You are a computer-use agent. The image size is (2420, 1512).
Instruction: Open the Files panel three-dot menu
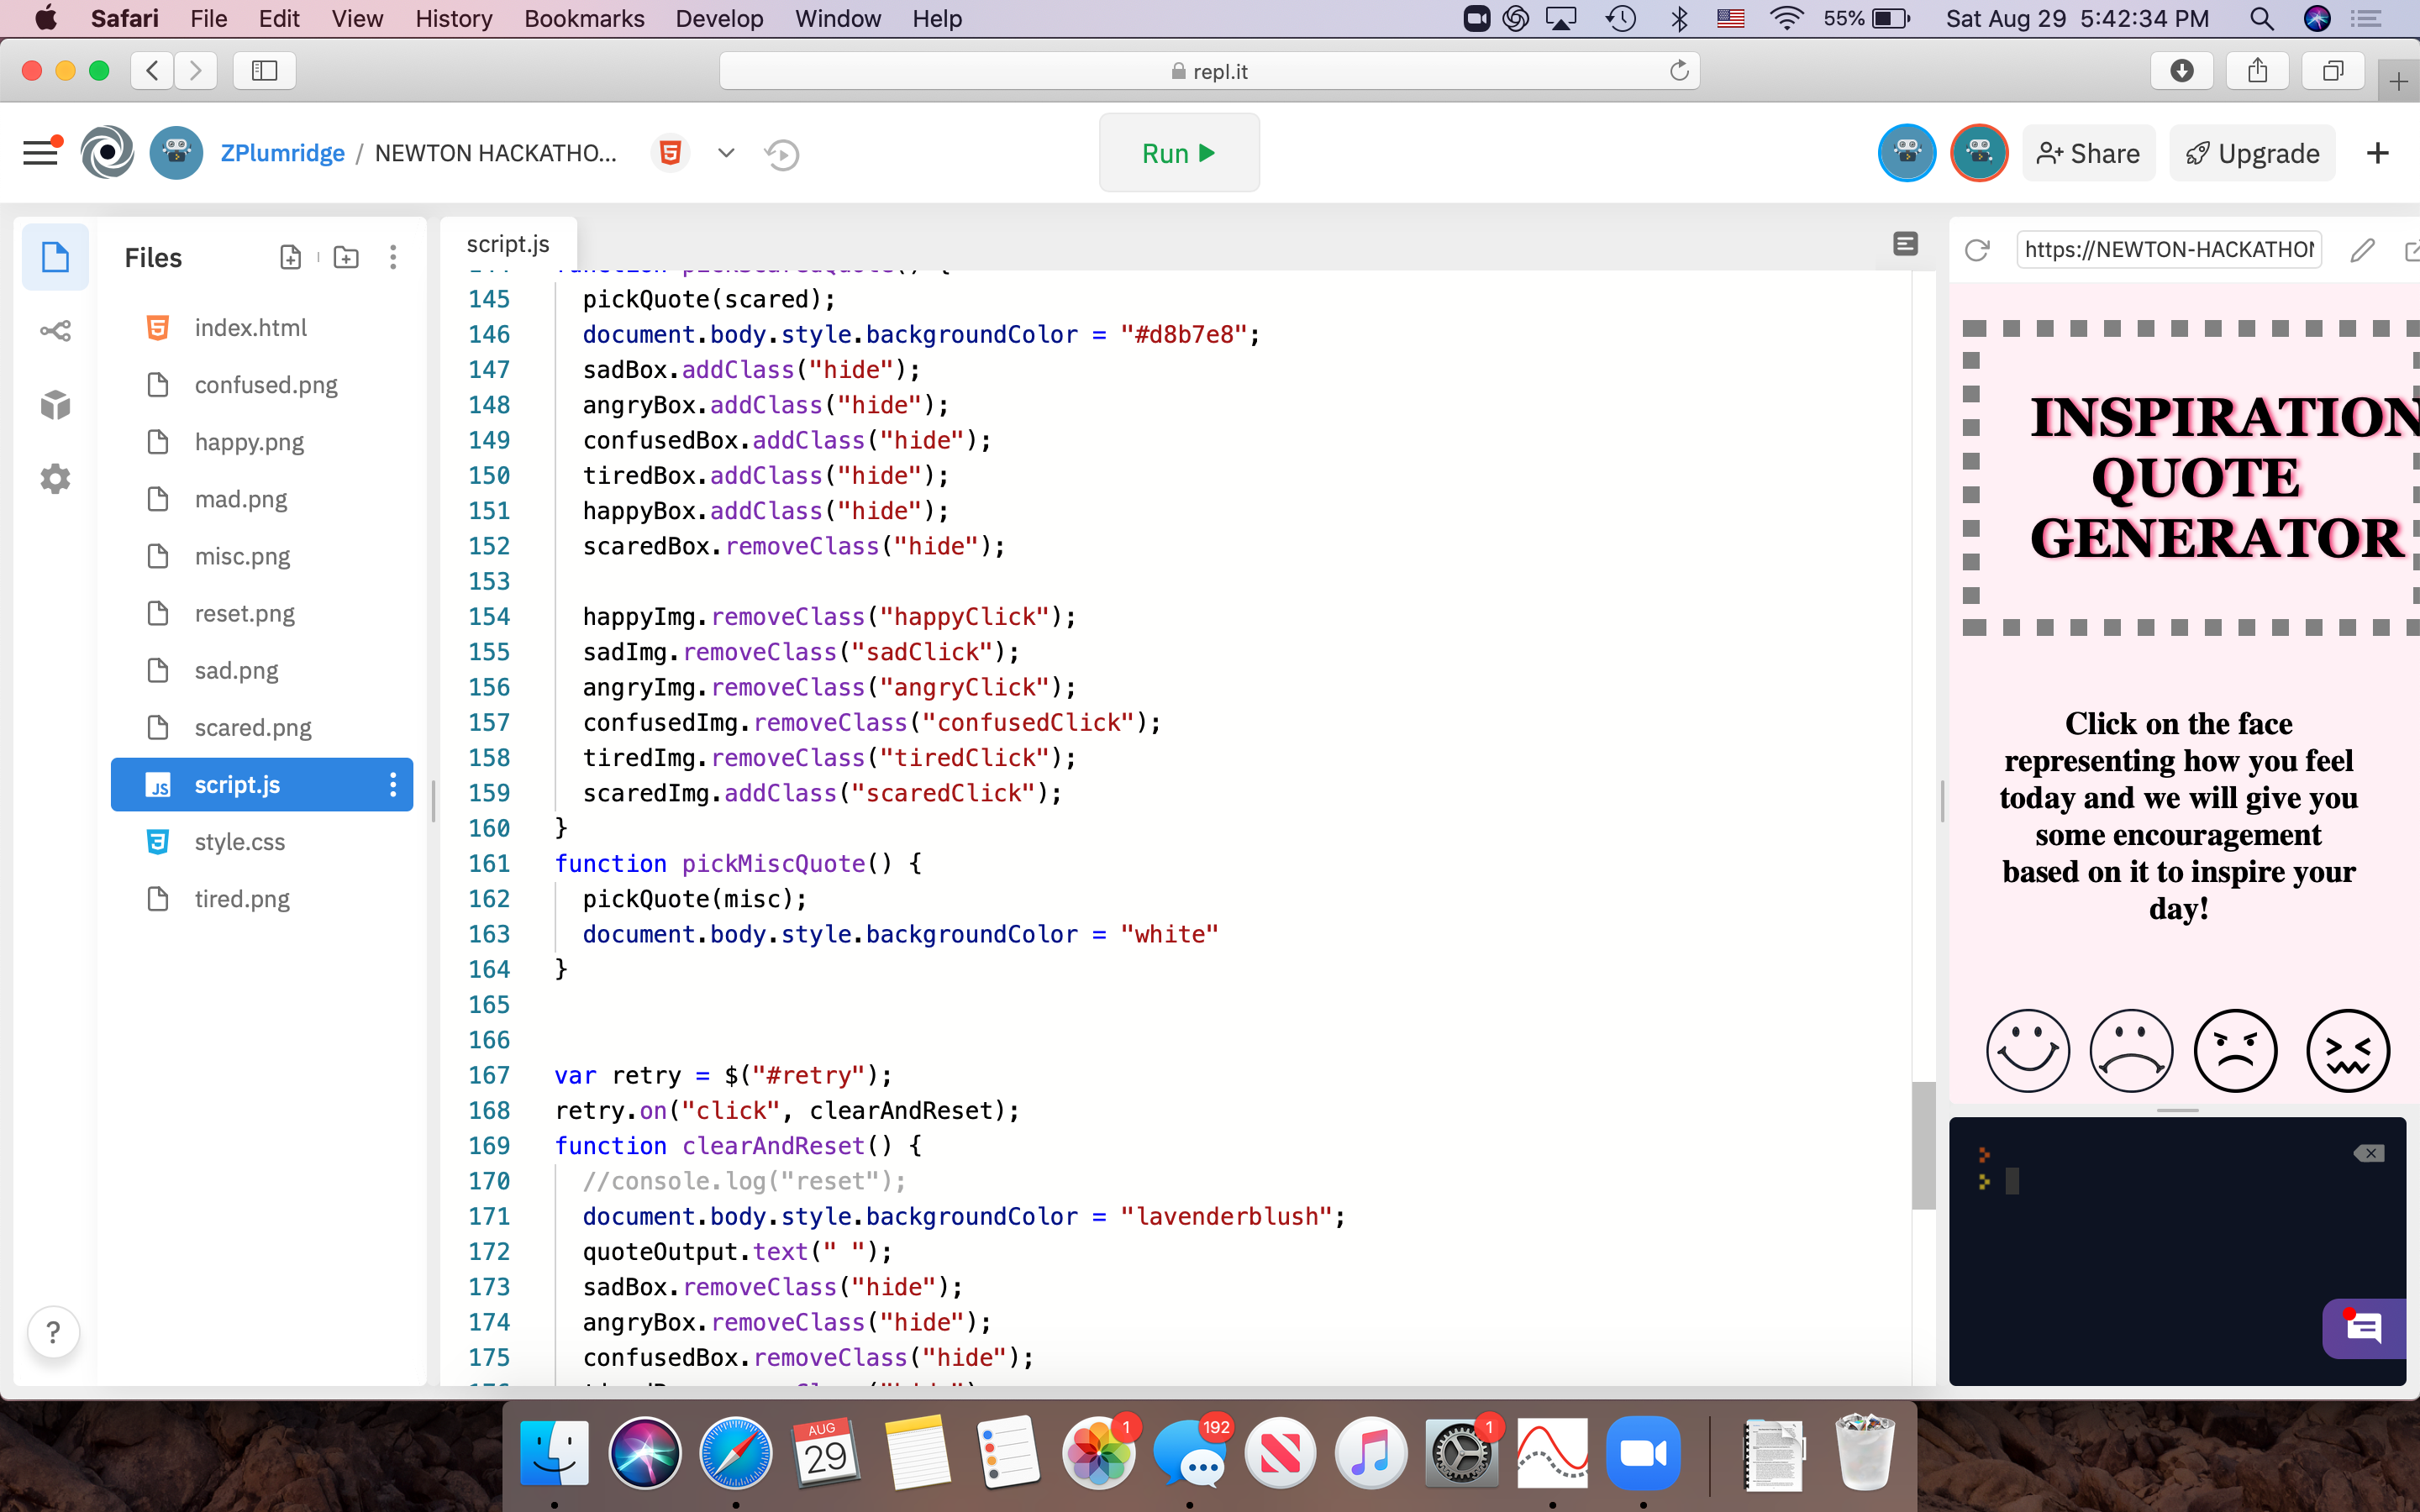point(393,258)
